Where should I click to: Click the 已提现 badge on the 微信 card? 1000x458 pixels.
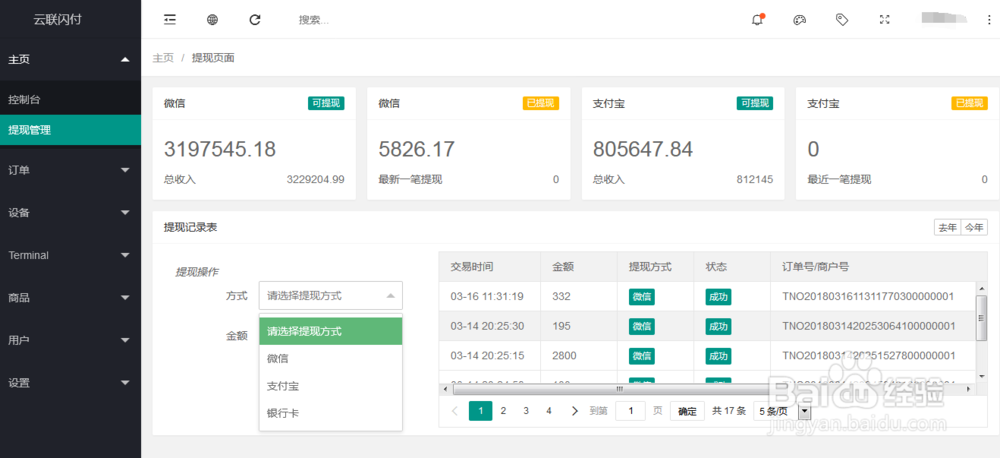[x=541, y=103]
